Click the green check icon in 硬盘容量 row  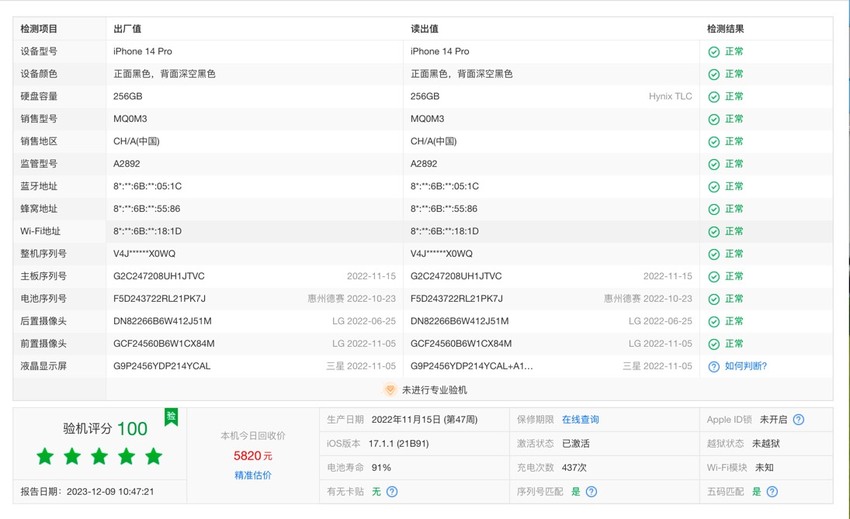point(714,97)
